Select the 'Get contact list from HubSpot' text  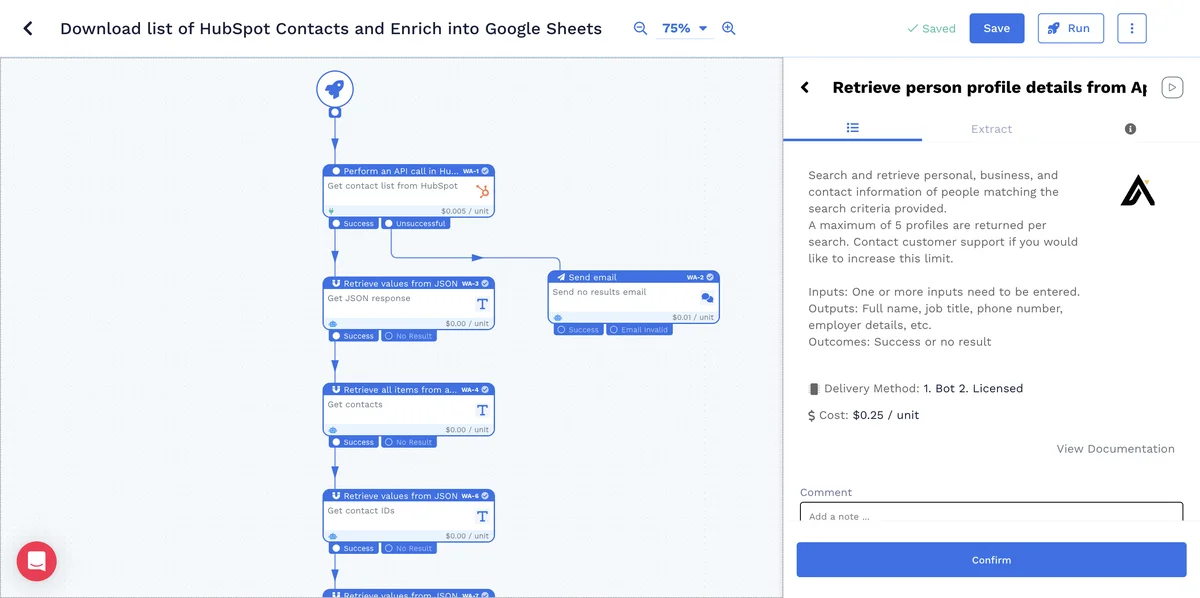392,186
